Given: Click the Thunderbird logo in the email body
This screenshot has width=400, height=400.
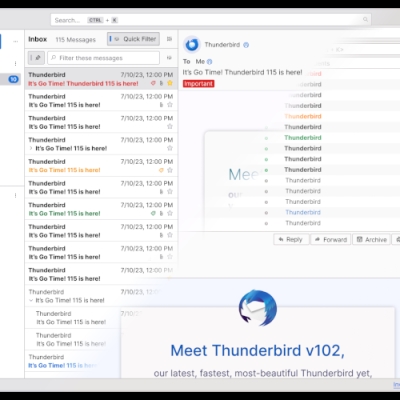Looking at the screenshot, I should coord(258,308).
